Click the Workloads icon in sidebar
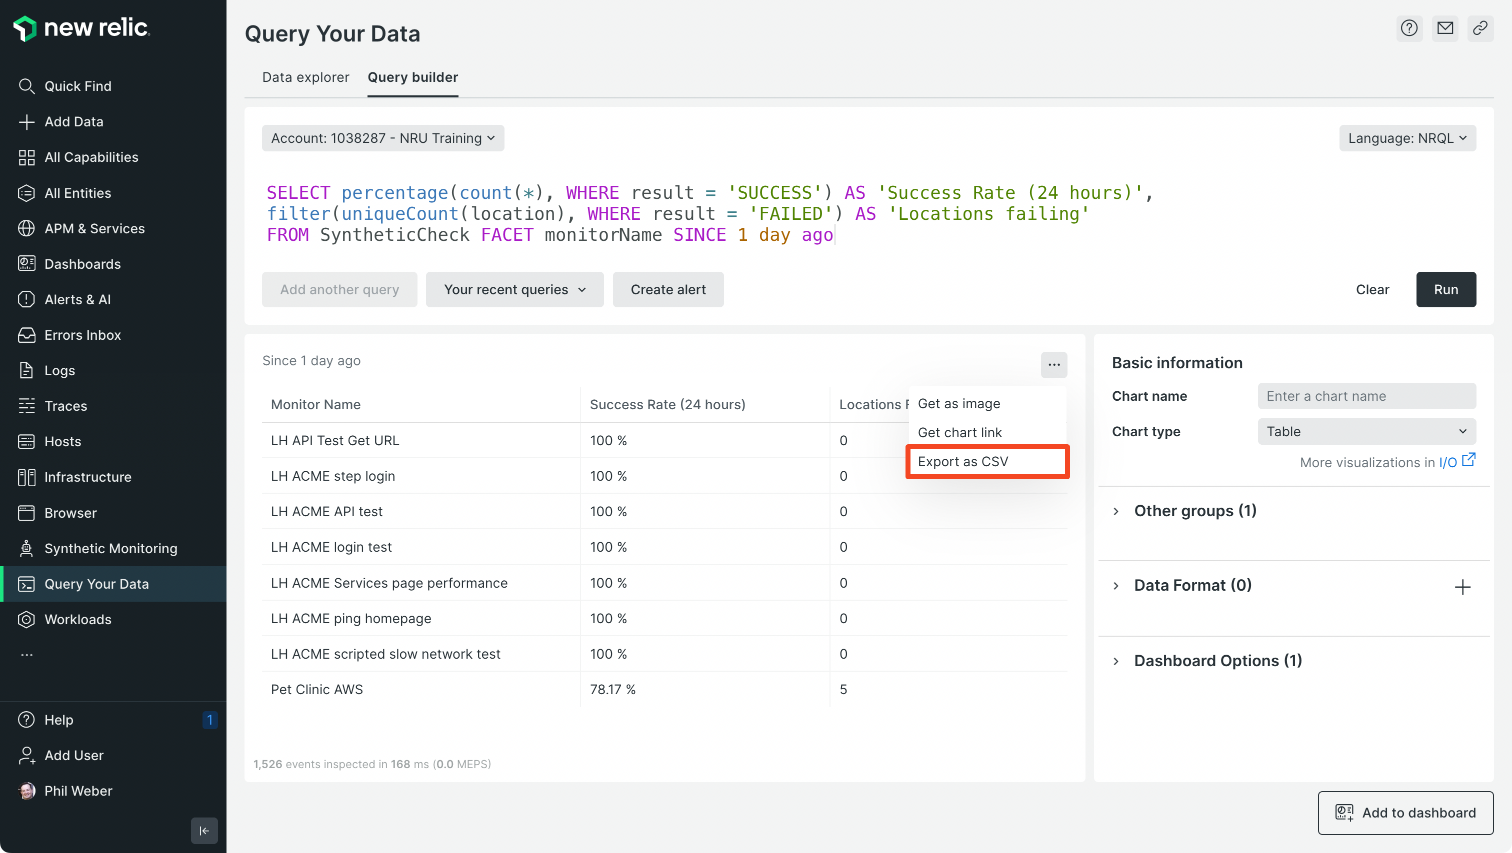Screen dimensions: 1512x853 27,619
